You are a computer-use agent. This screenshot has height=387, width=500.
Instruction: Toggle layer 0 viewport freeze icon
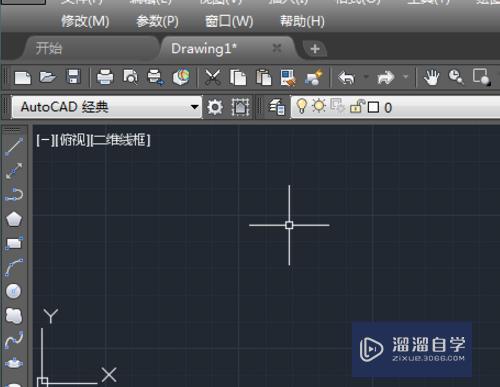(337, 107)
